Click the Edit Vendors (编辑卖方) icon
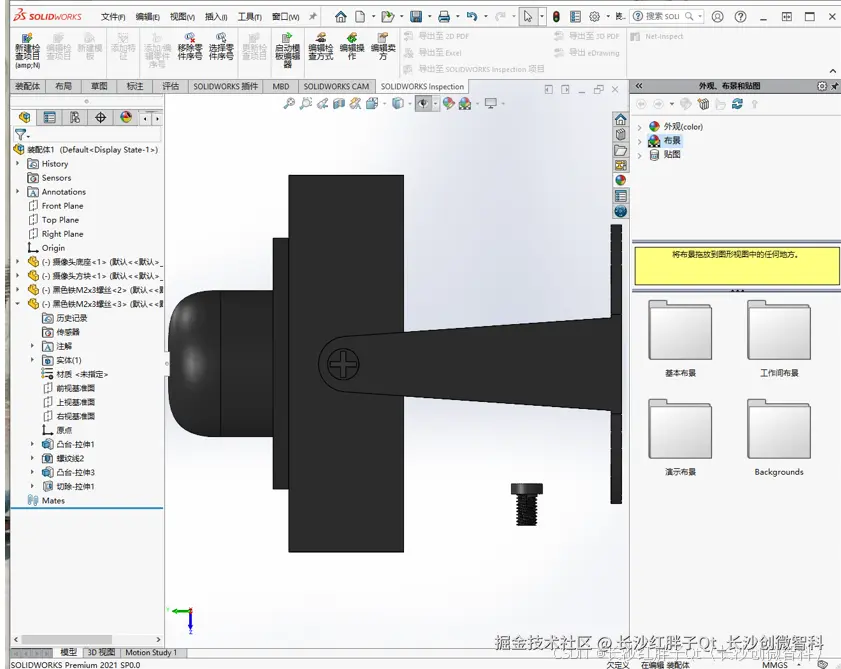The width and height of the screenshot is (841, 669). [x=383, y=46]
